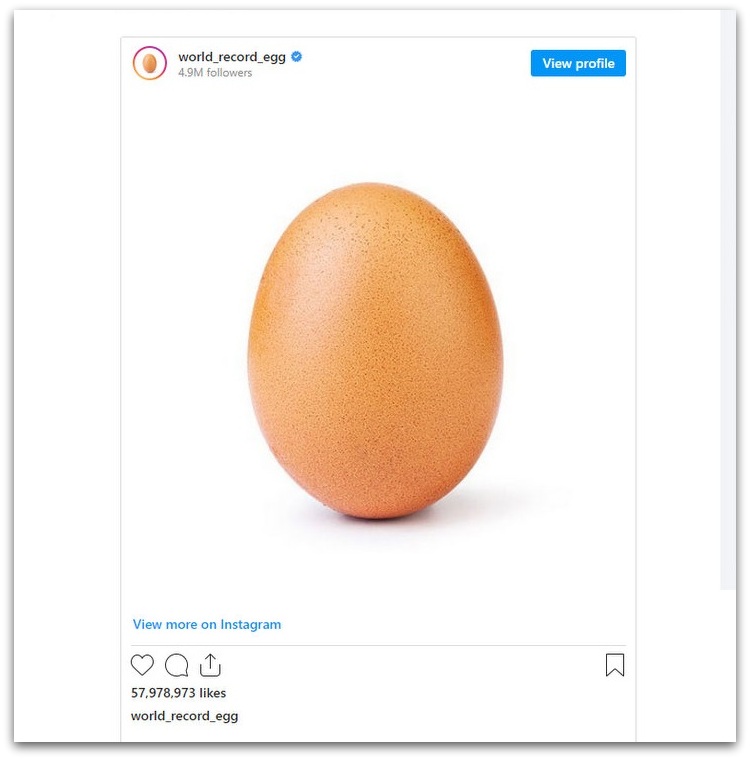Open comments with the speech bubble icon
The height and width of the screenshot is (760, 750).
(176, 665)
